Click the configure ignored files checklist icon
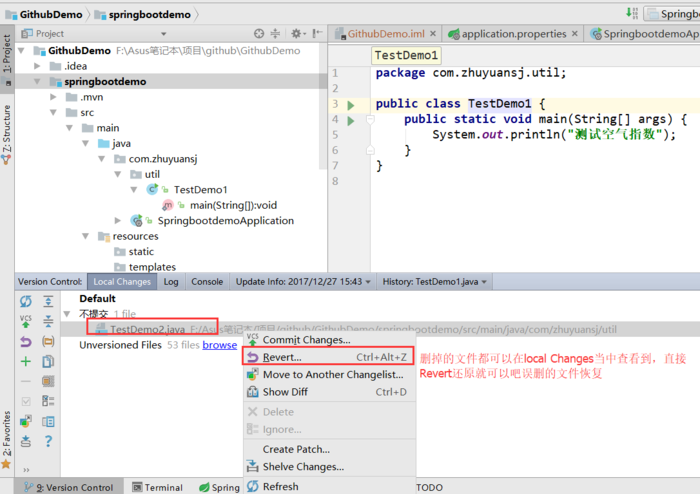 coord(48,401)
